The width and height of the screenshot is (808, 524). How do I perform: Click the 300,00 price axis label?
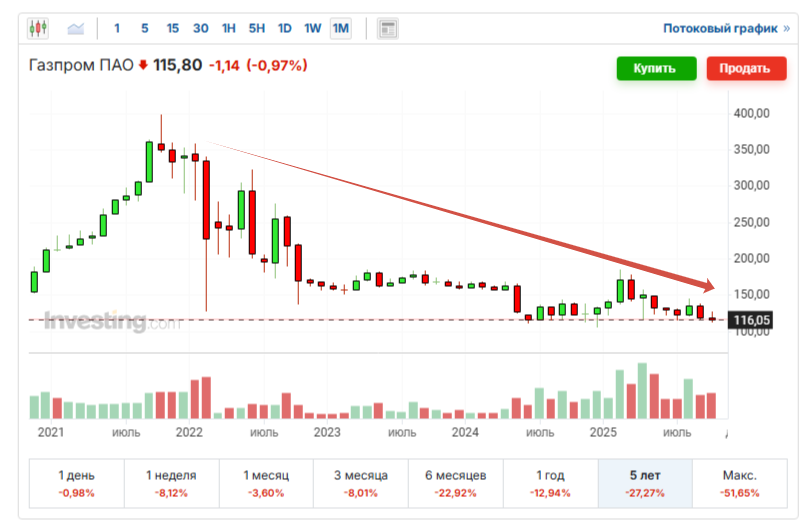(x=751, y=185)
